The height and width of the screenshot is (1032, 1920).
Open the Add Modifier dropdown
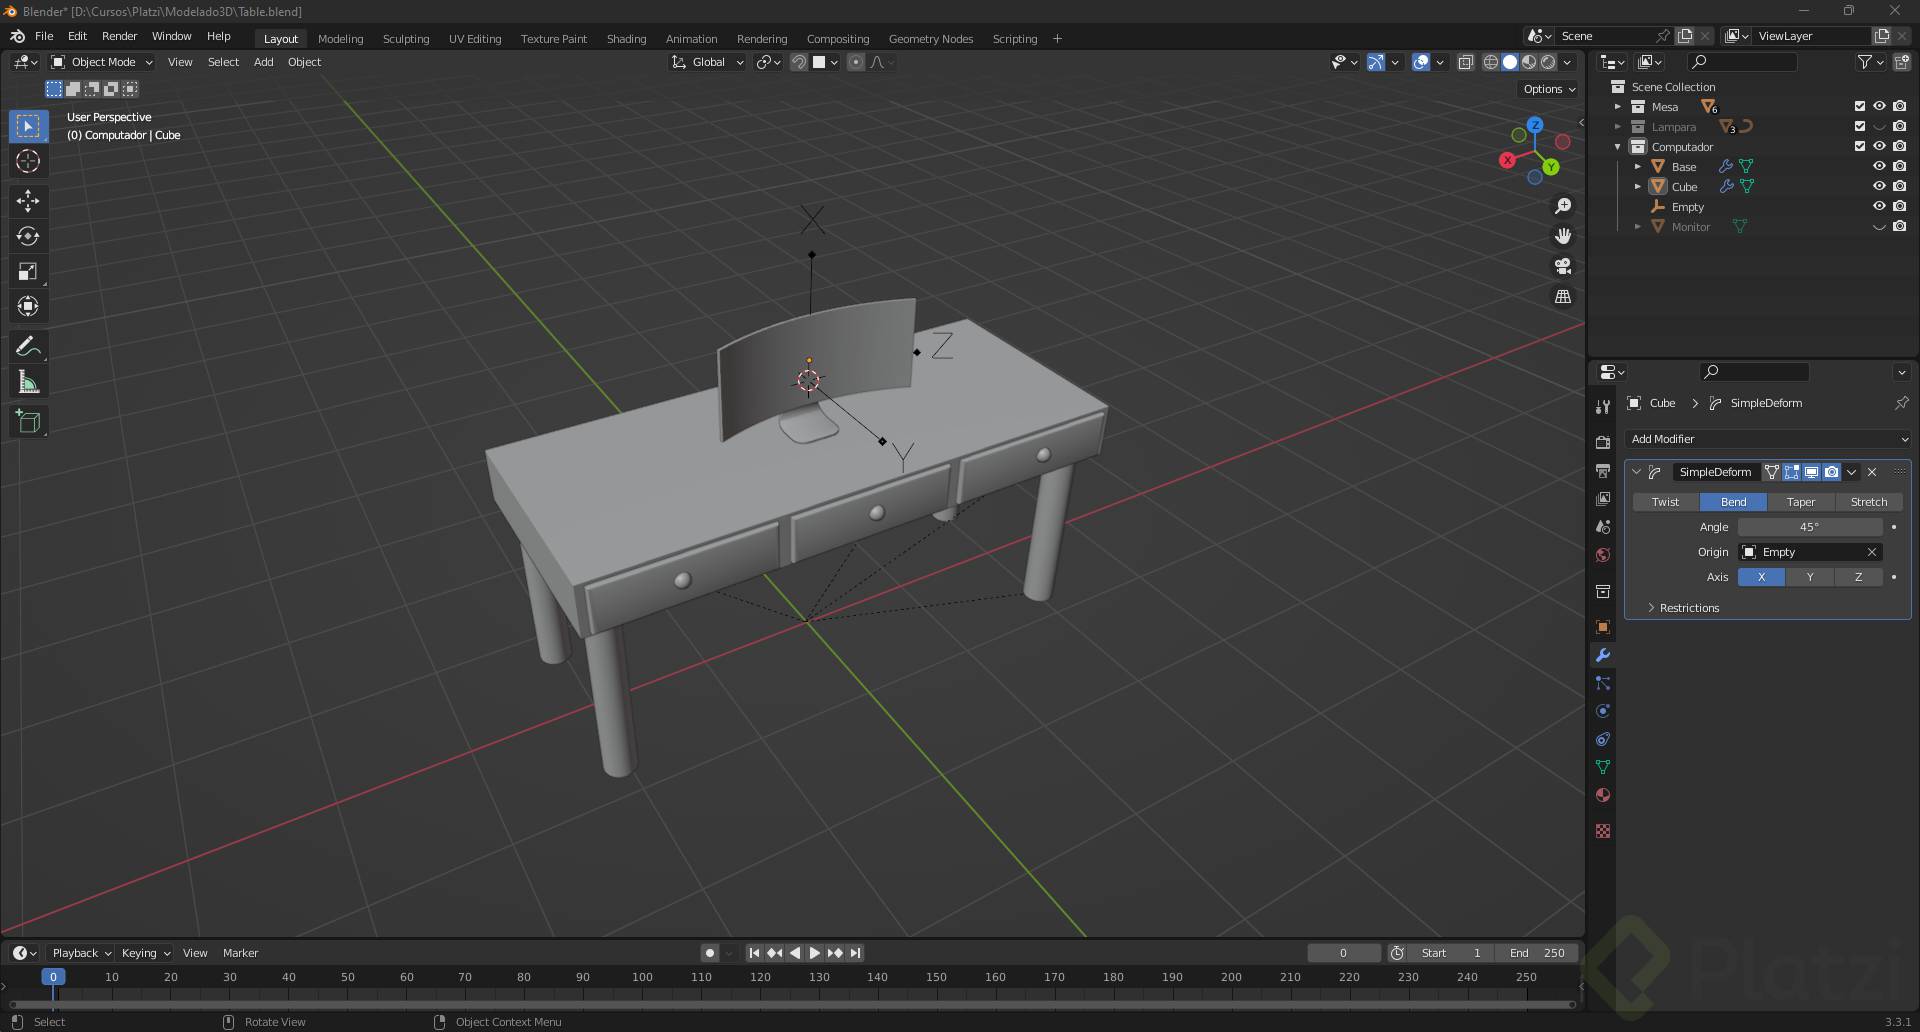click(x=1766, y=439)
